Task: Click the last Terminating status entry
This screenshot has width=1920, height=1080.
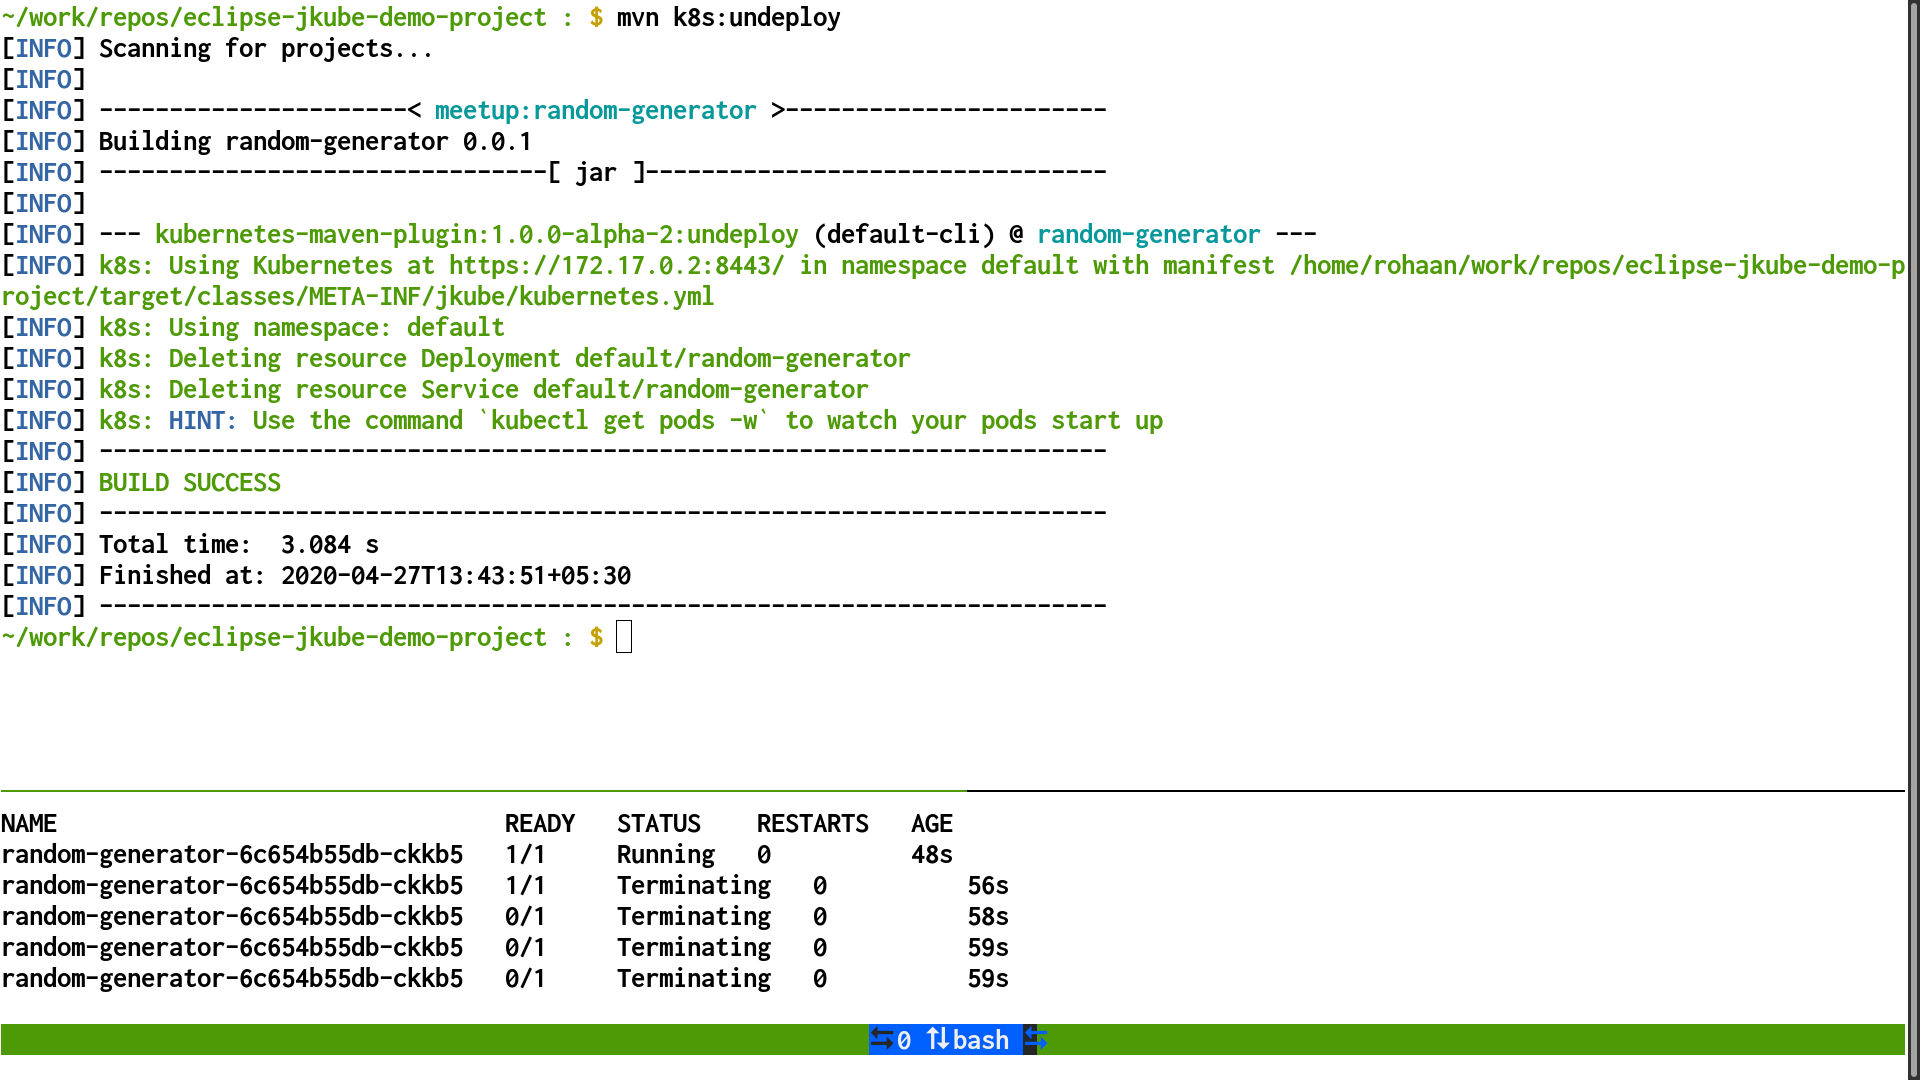Action: tap(693, 979)
